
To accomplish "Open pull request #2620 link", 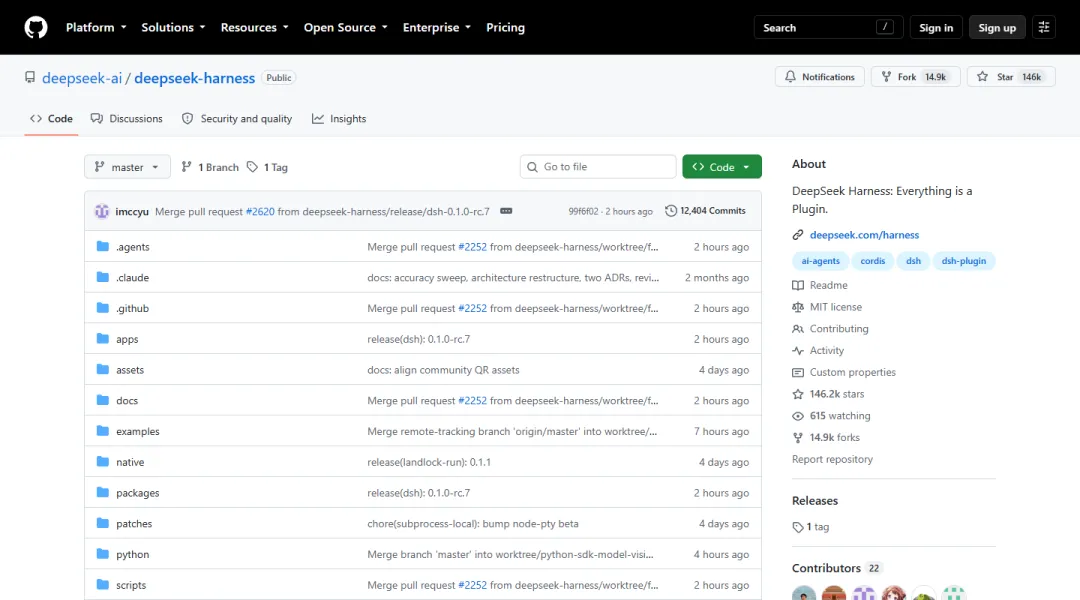I will (260, 211).
